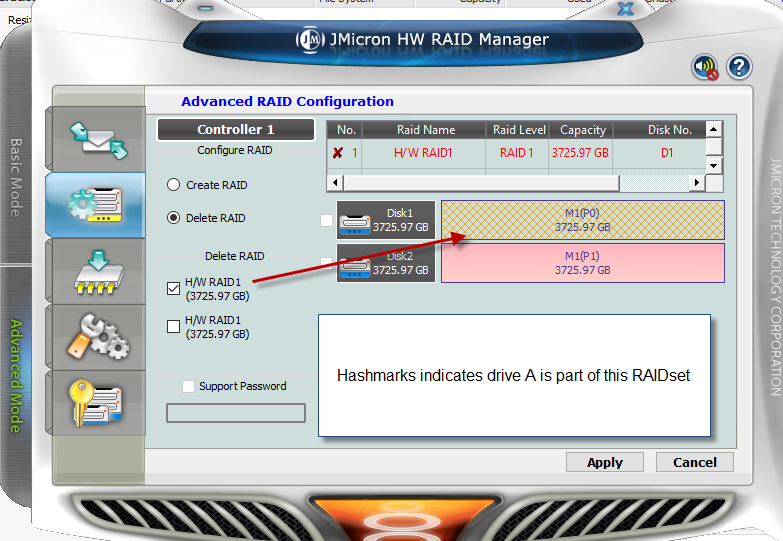The height and width of the screenshot is (541, 783).
Task: Click the RAID table scroll down arrow
Action: coord(714,165)
